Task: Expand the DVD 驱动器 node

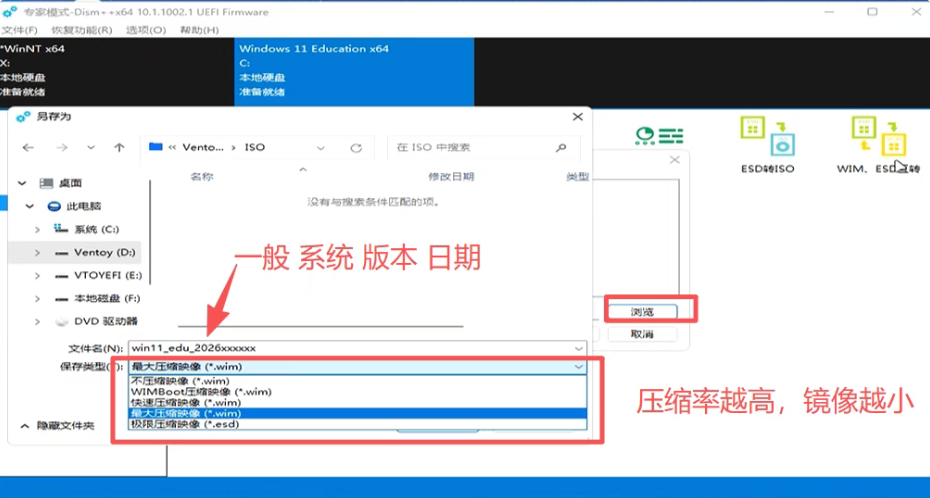Action: pyautogui.click(x=37, y=322)
